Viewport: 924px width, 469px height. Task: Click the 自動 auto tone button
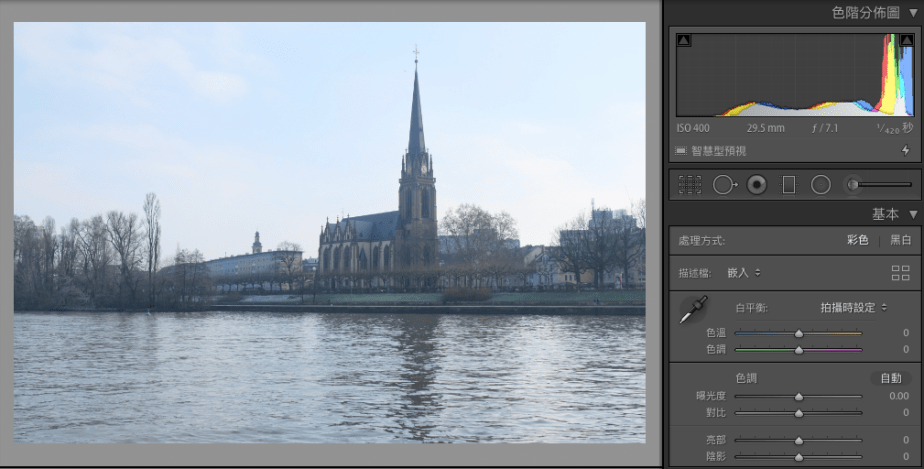click(x=890, y=378)
